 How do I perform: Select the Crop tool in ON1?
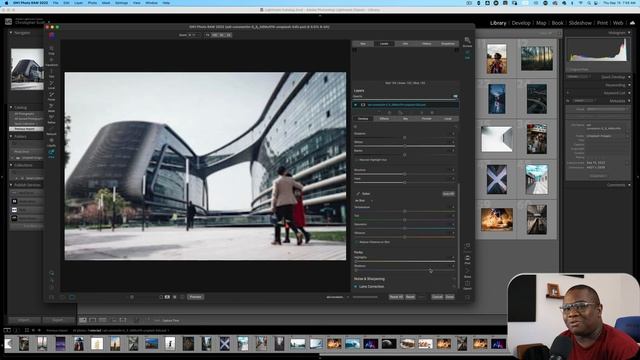coord(51,50)
